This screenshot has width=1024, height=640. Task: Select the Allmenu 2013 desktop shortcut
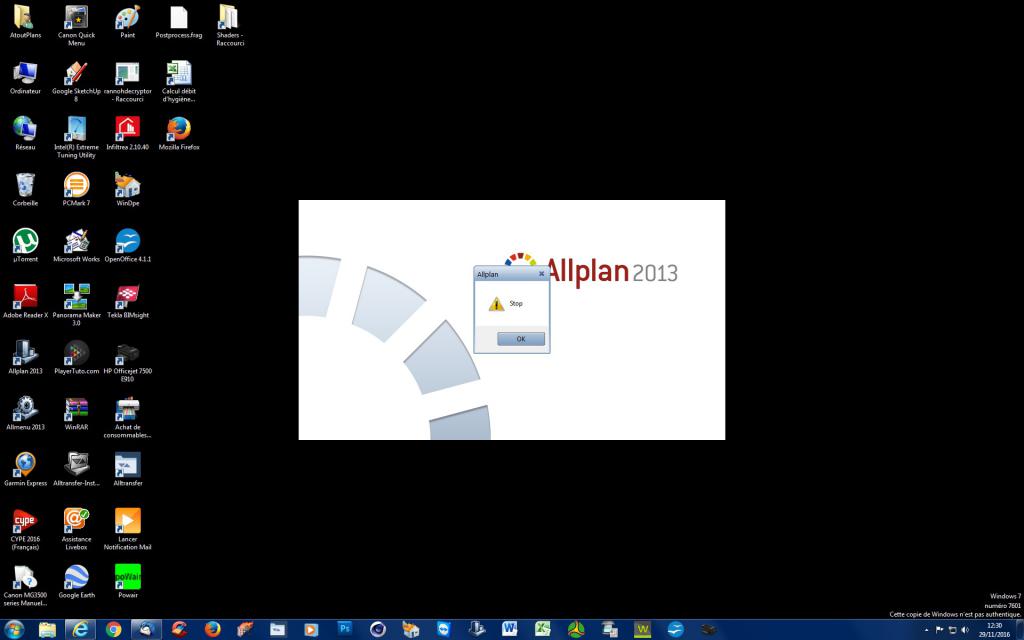(x=25, y=415)
